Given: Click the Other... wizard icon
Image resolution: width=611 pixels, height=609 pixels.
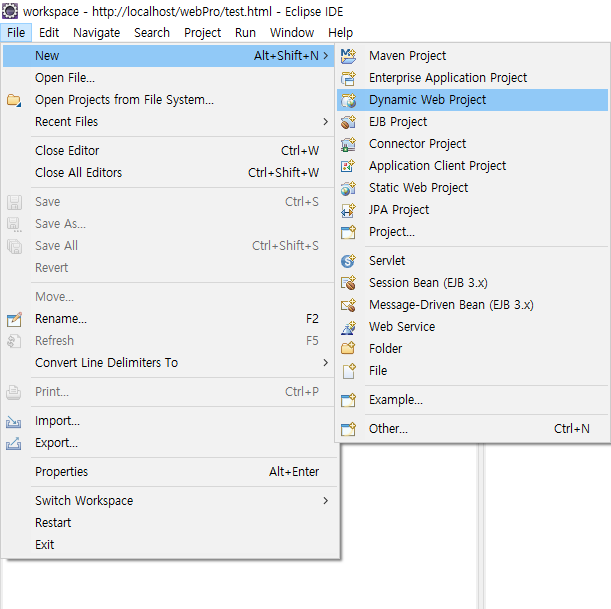Looking at the screenshot, I should pos(348,429).
